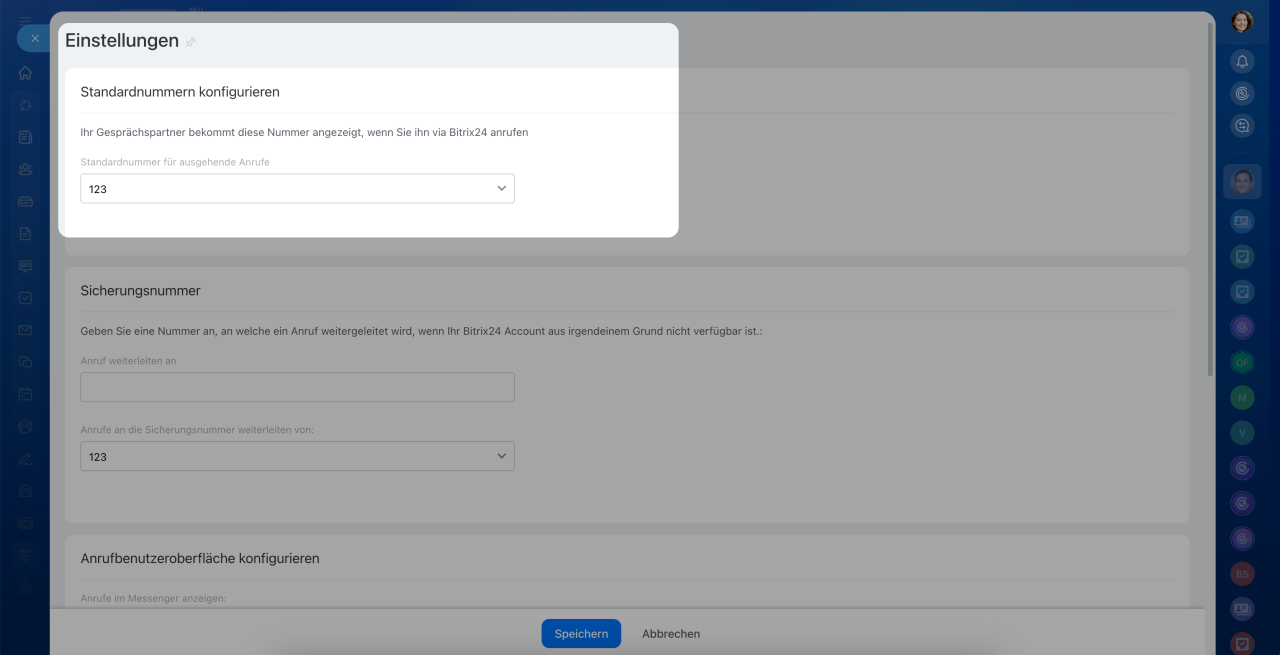Click Anrufbenutzeroberfläche konfigurieren heading
Screen dimensions: 1280x655
click(x=200, y=559)
